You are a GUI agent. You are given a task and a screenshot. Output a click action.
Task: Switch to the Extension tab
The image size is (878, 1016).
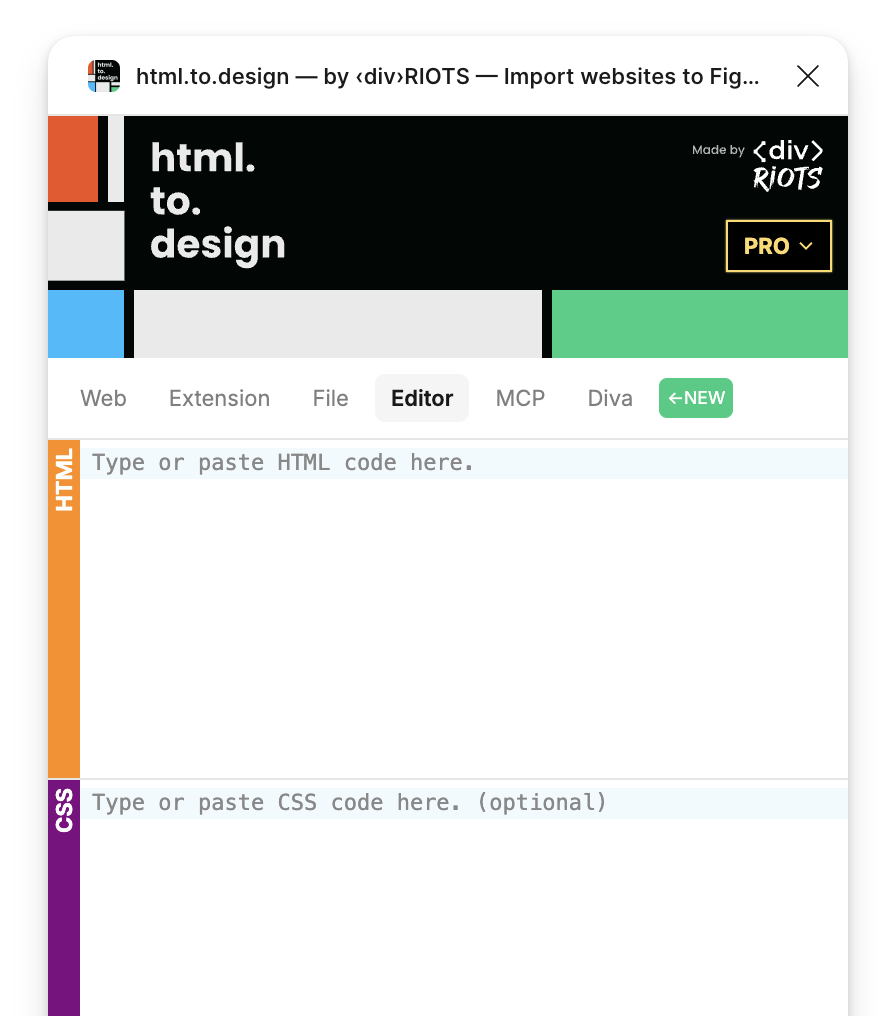click(x=219, y=398)
